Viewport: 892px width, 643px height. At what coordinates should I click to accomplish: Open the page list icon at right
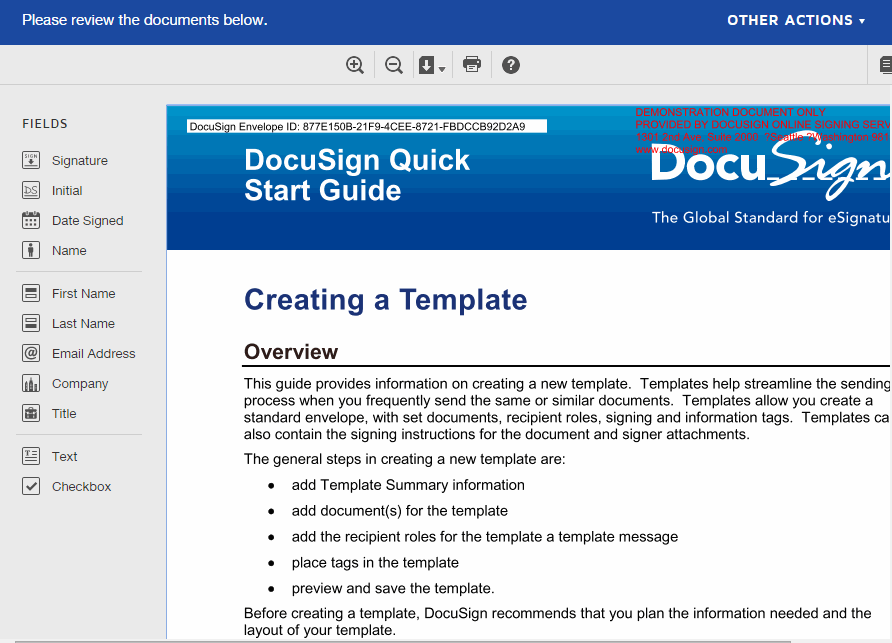885,65
